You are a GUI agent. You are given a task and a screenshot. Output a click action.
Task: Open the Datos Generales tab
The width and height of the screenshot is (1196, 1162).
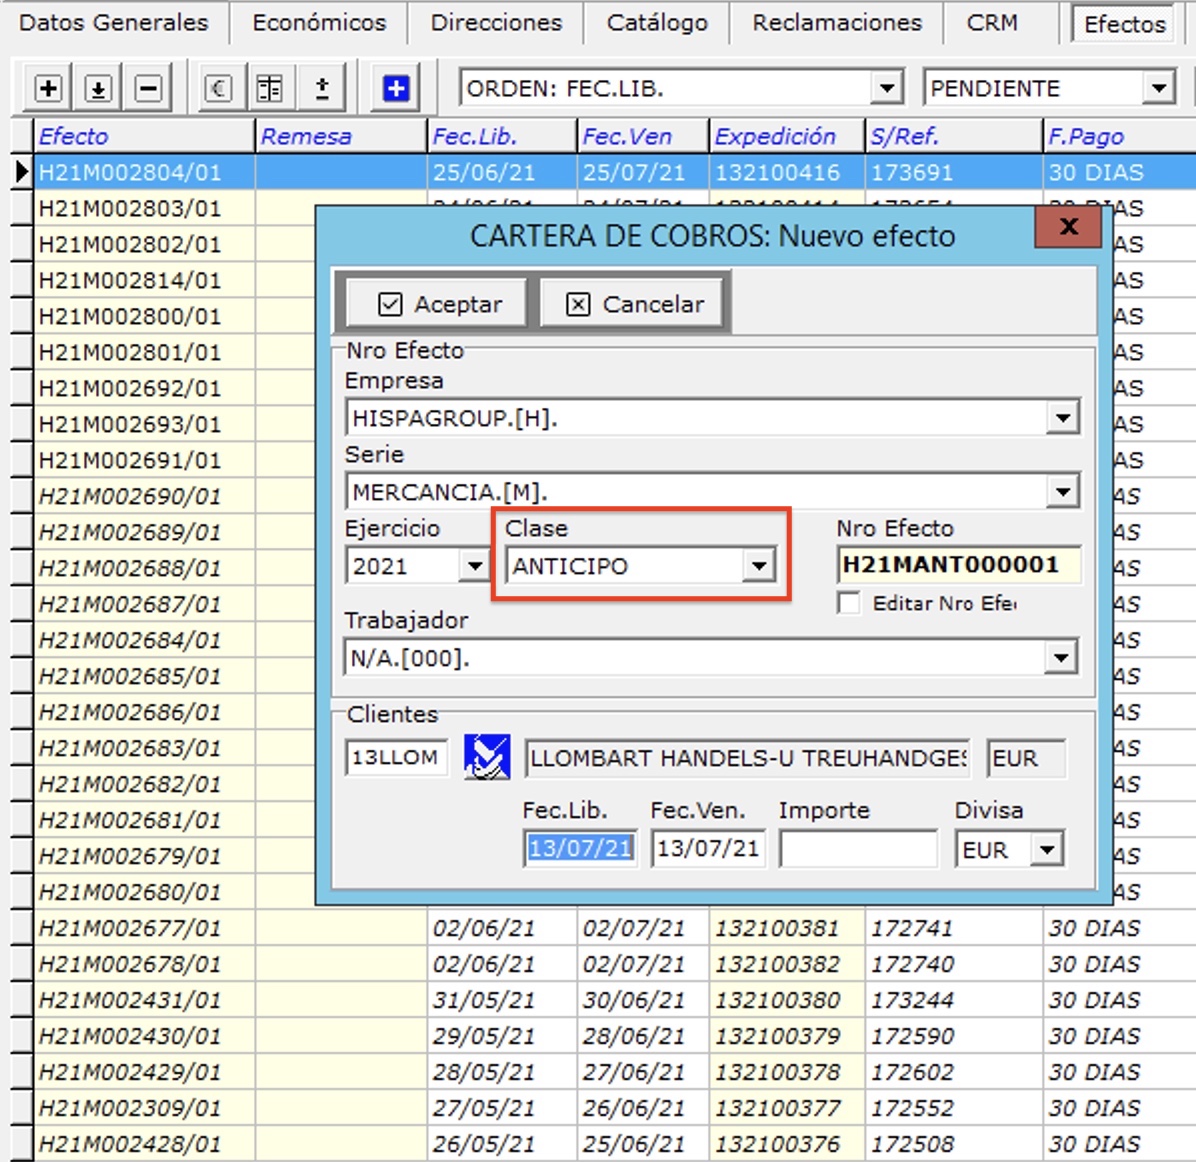pyautogui.click(x=113, y=23)
